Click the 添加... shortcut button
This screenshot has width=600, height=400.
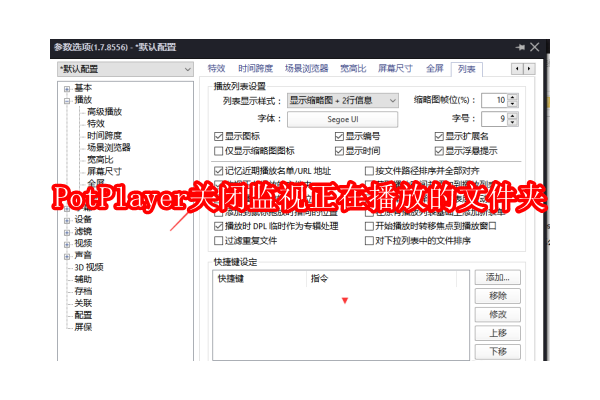(x=498, y=278)
